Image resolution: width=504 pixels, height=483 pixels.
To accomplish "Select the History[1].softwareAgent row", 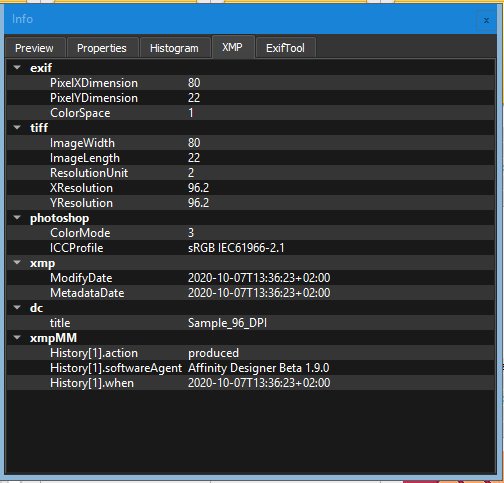I will coord(250,368).
